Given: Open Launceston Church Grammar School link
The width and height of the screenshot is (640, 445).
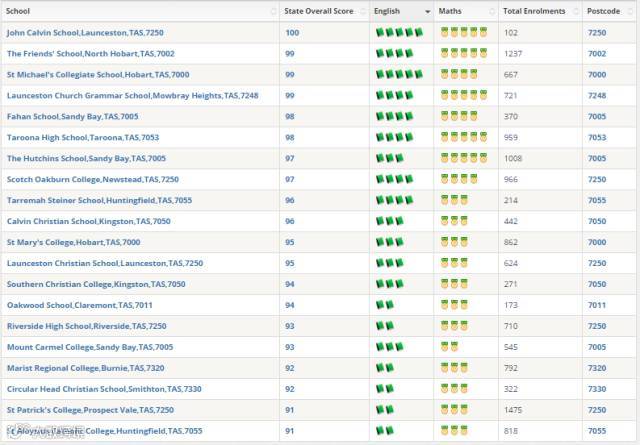Looking at the screenshot, I should click(x=133, y=96).
